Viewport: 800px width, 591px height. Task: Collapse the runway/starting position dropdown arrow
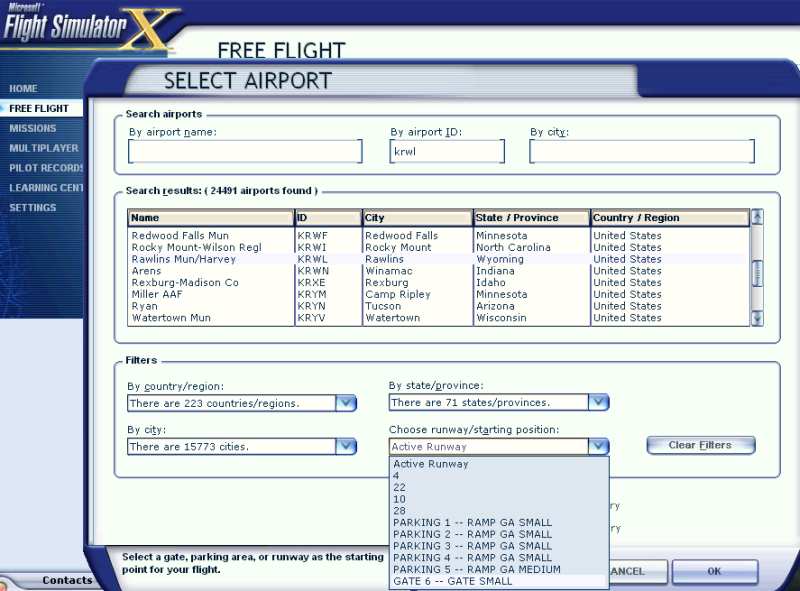pyautogui.click(x=598, y=446)
